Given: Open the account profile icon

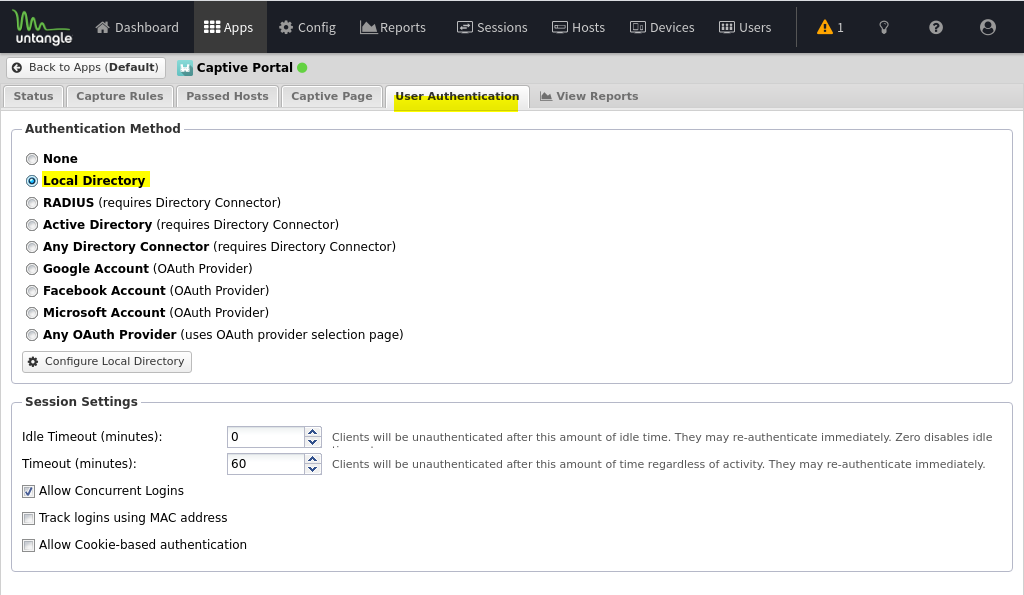Looking at the screenshot, I should pos(988,27).
